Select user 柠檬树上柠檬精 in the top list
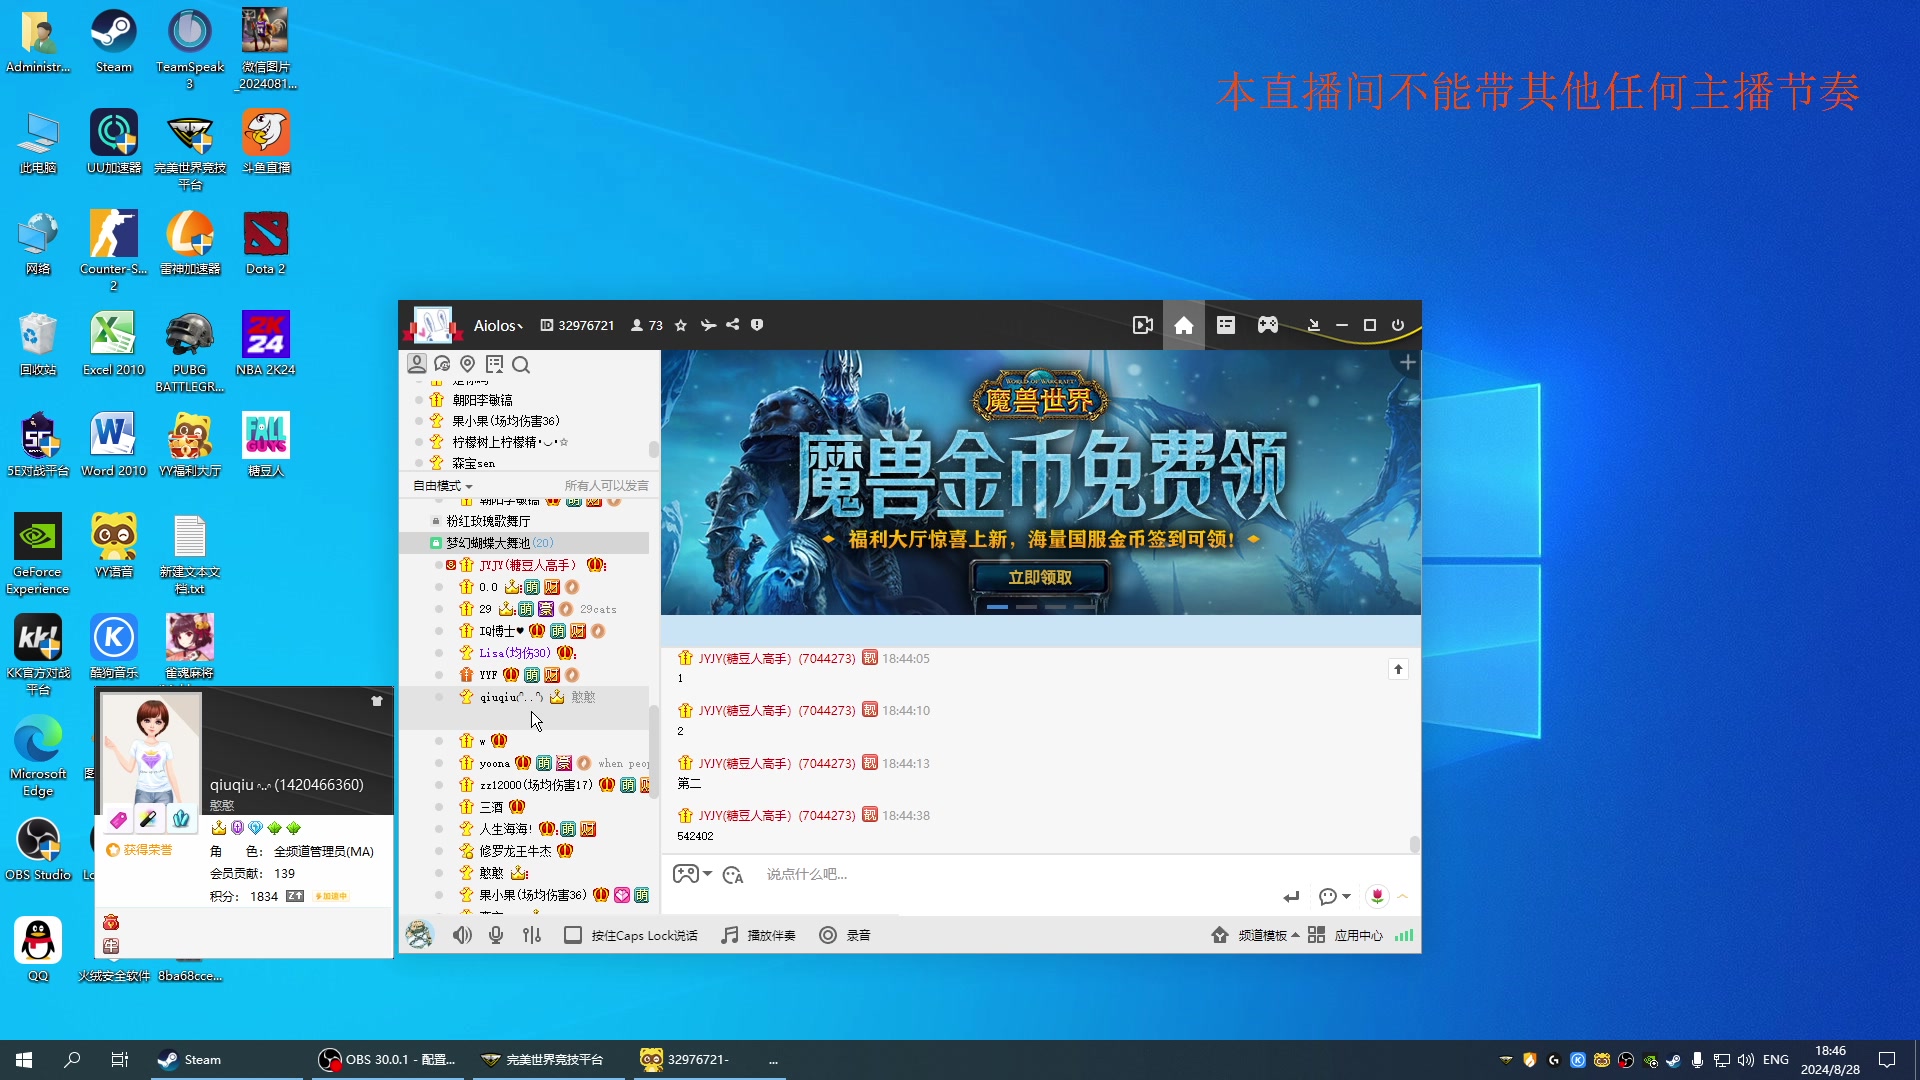Viewport: 1920px width, 1080px height. (510, 442)
